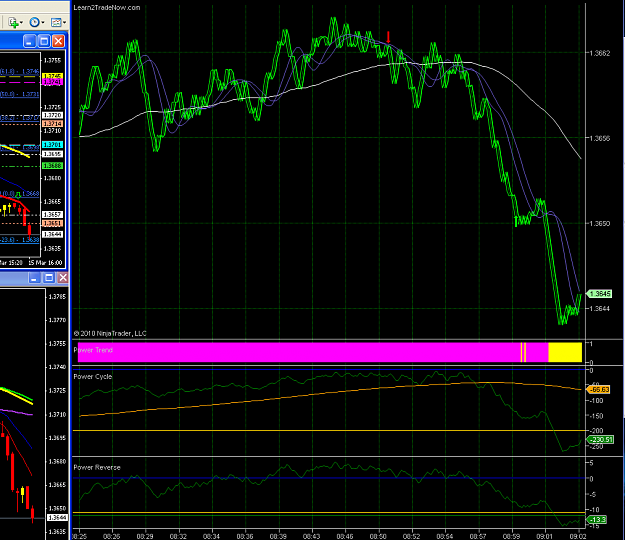Click the 1.3644 tag in upper MetaTrader chart
Viewport: 625px width, 540px height.
pyautogui.click(x=52, y=234)
